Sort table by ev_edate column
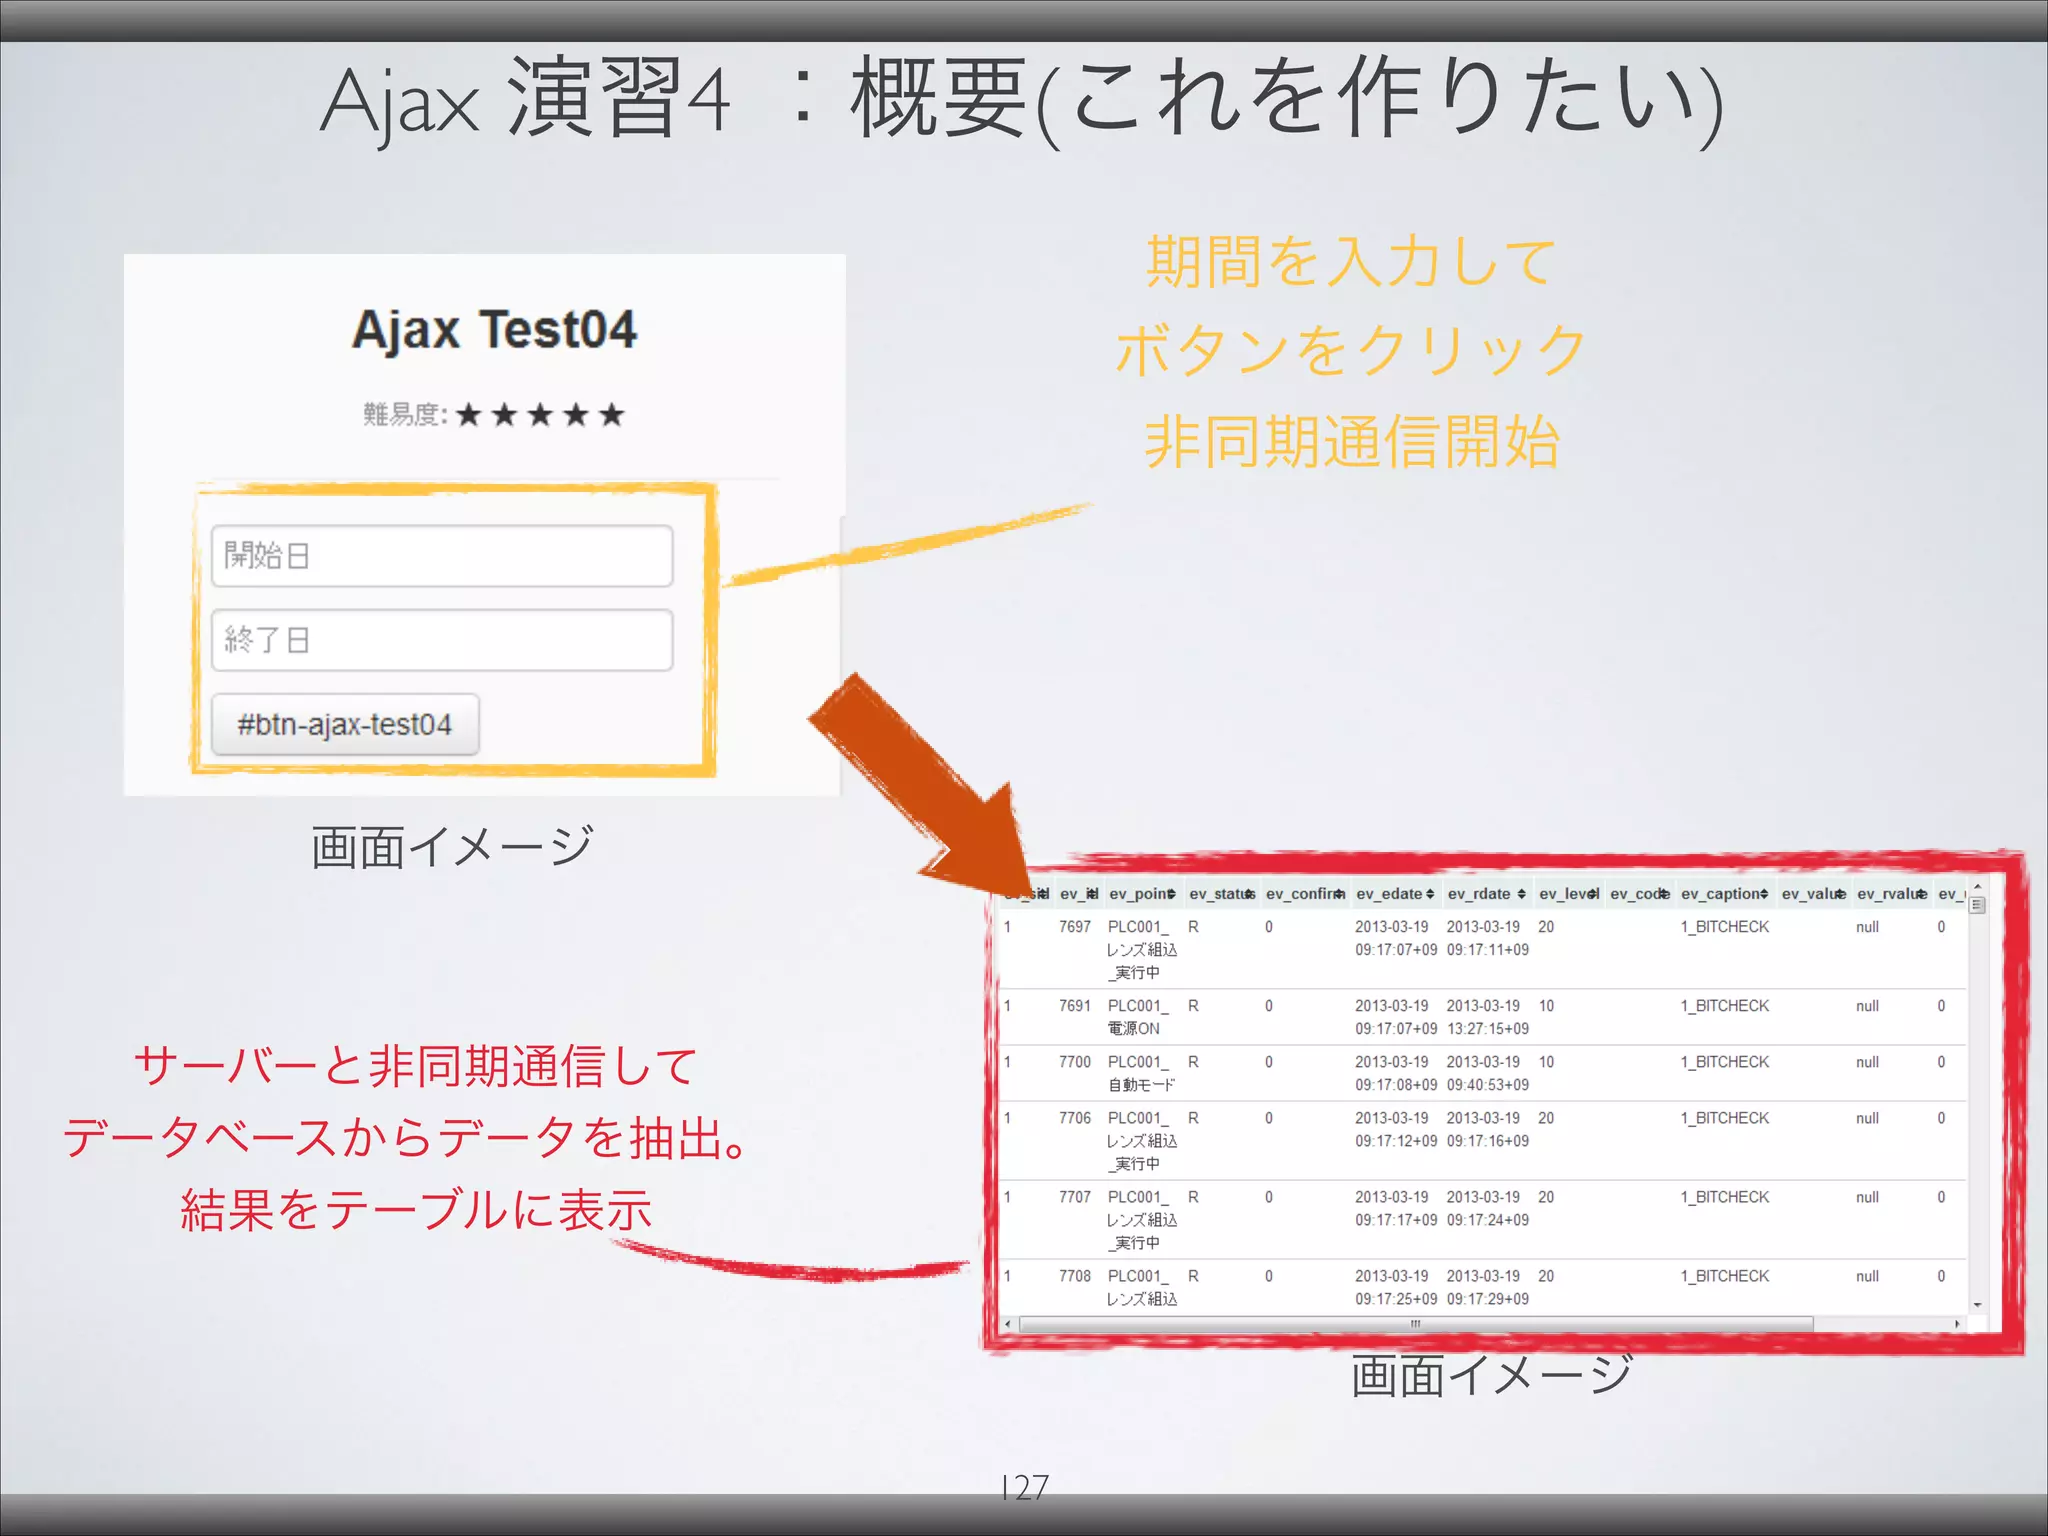Image resolution: width=2048 pixels, height=1536 pixels. [1396, 894]
